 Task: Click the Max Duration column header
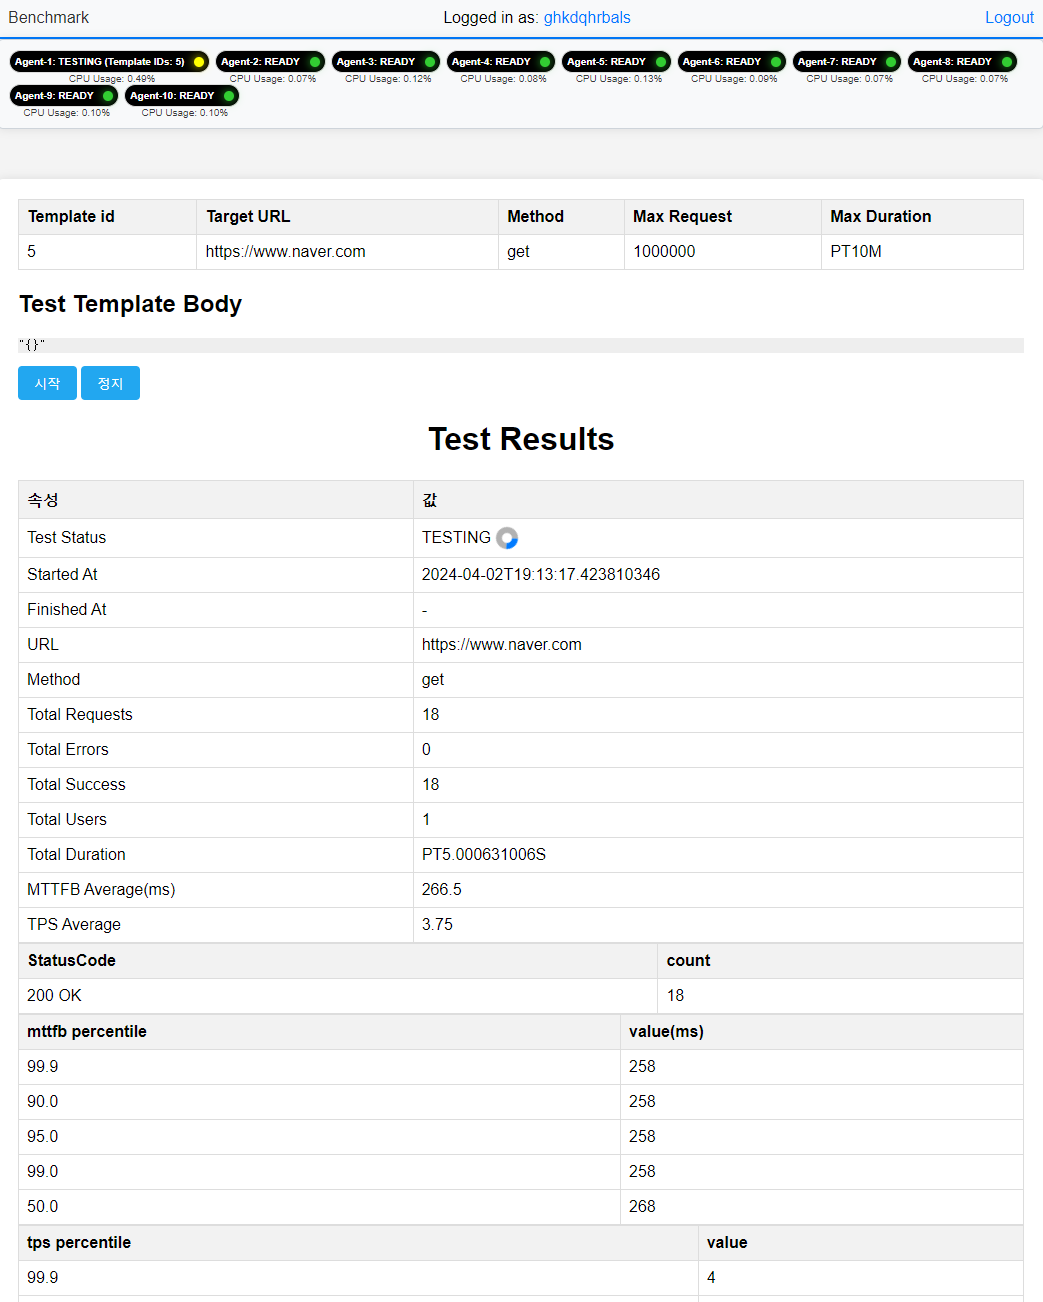point(922,217)
